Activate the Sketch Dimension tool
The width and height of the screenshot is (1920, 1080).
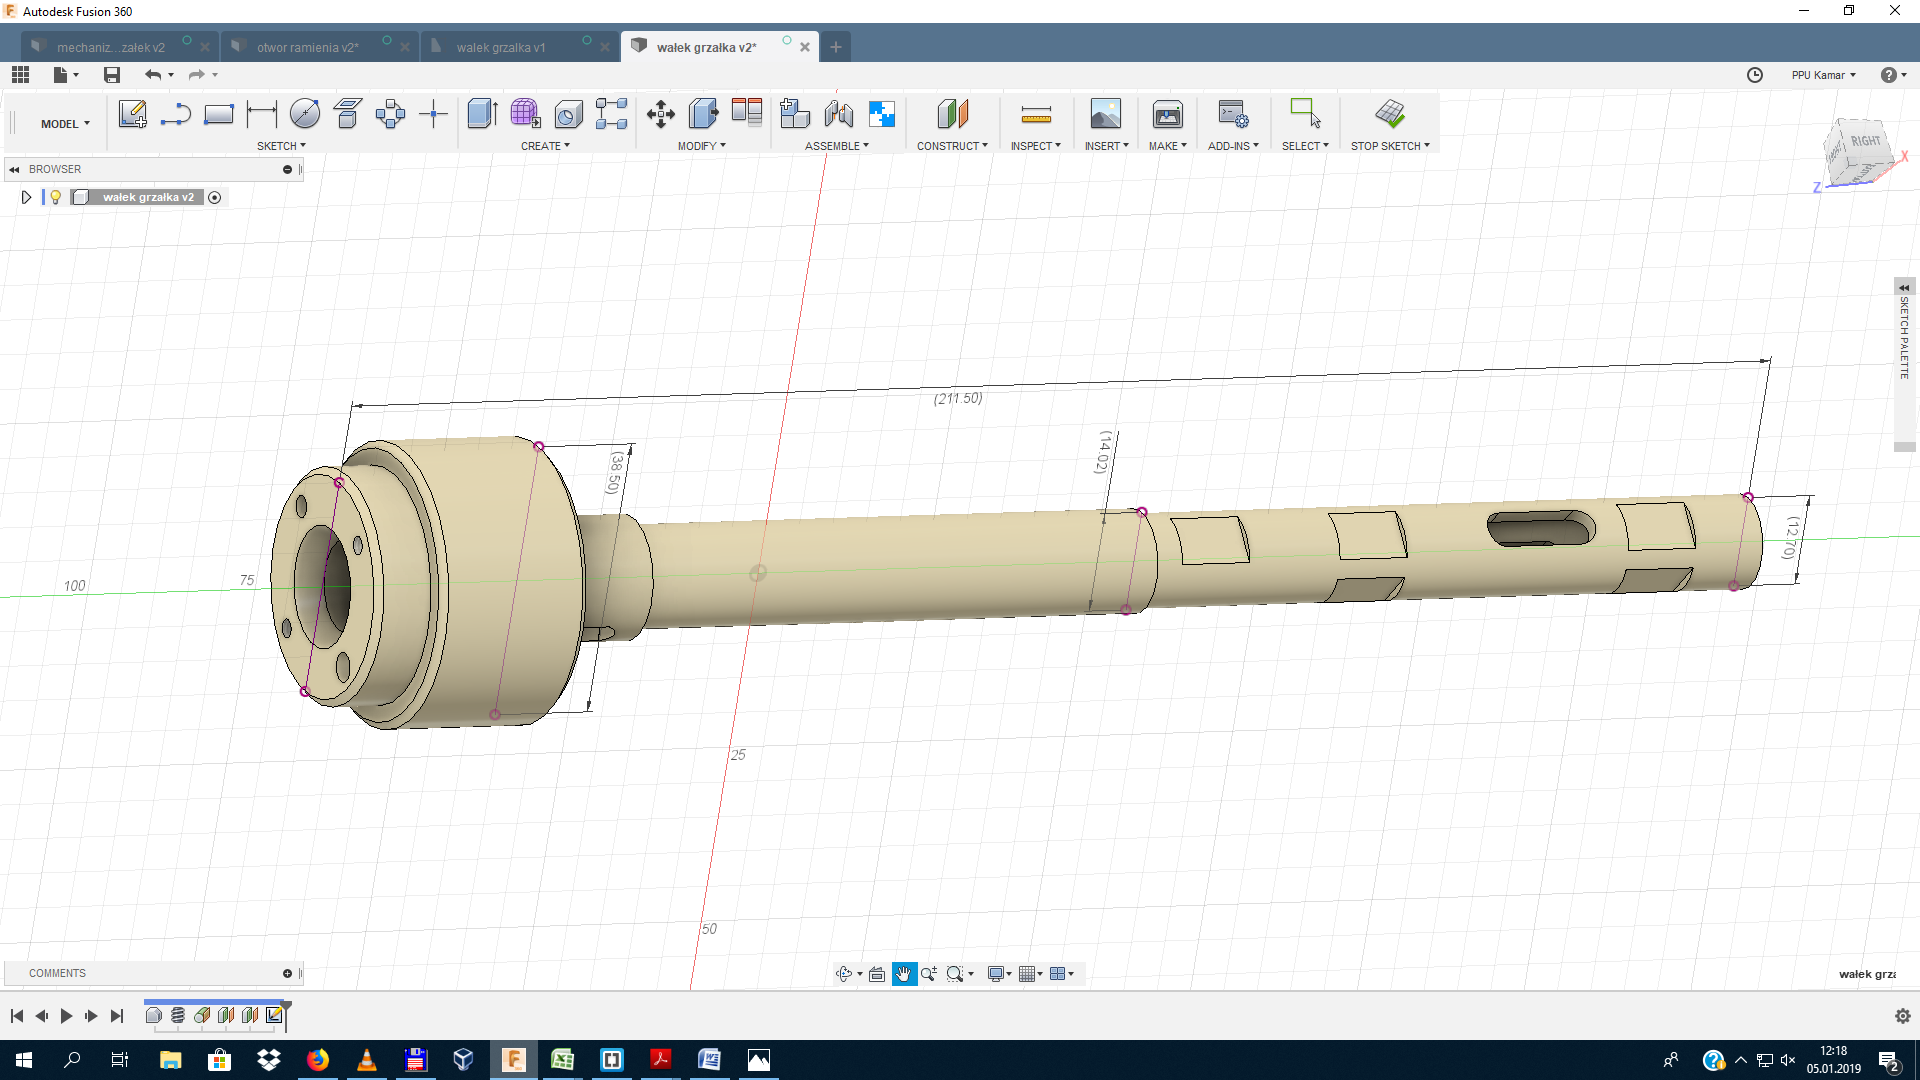(262, 114)
